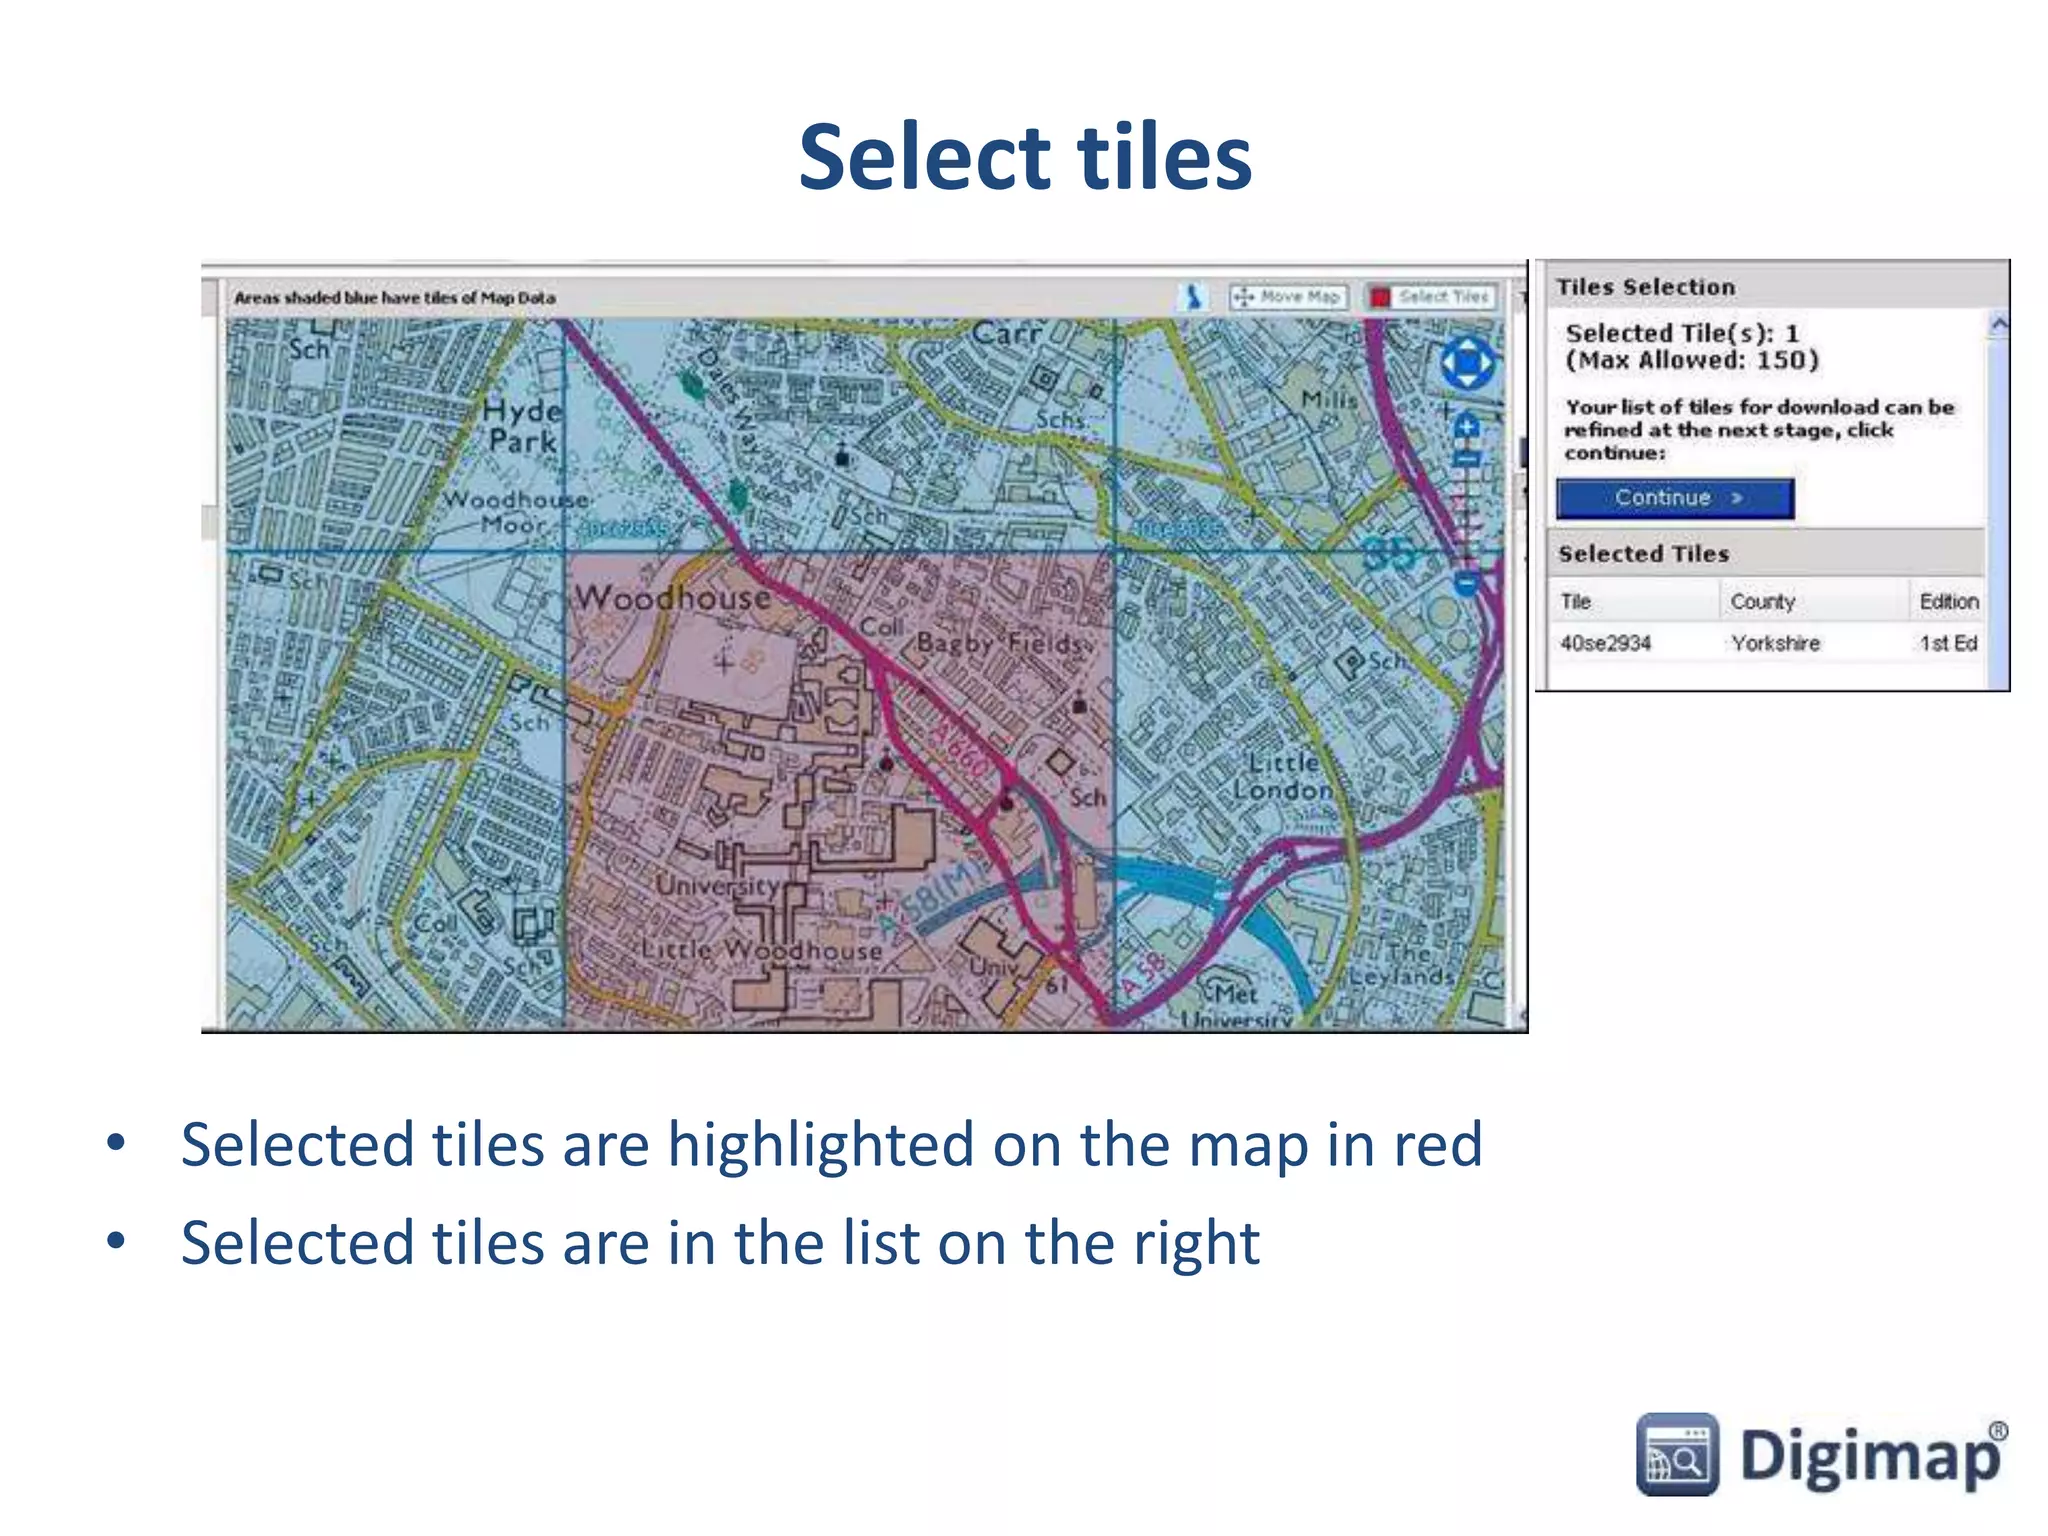Activate the Move Map tool

coord(1289,297)
